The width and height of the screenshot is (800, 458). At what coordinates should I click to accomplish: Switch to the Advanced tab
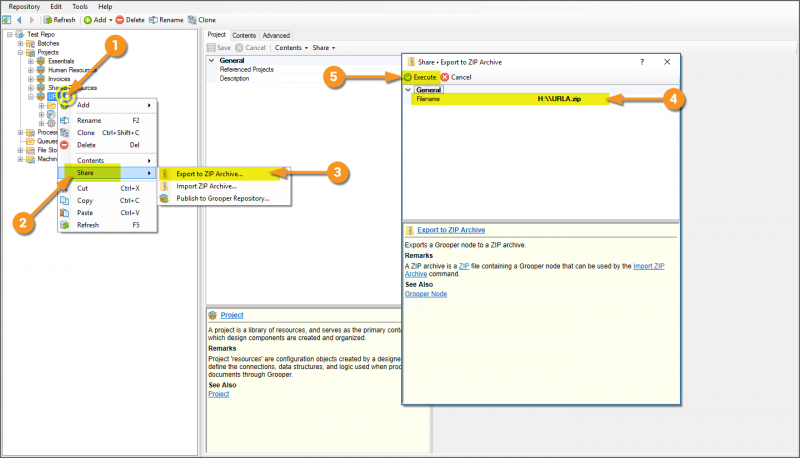[x=276, y=35]
